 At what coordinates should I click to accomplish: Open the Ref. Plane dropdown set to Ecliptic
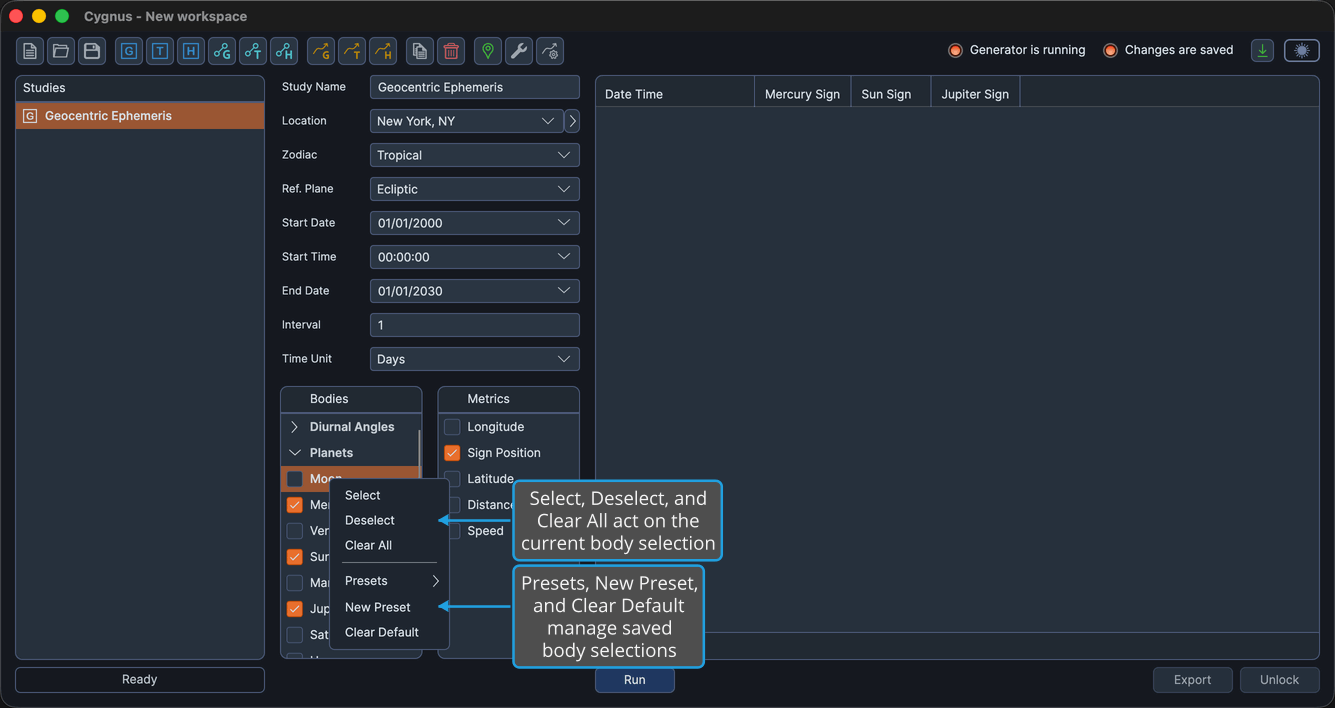pos(474,189)
